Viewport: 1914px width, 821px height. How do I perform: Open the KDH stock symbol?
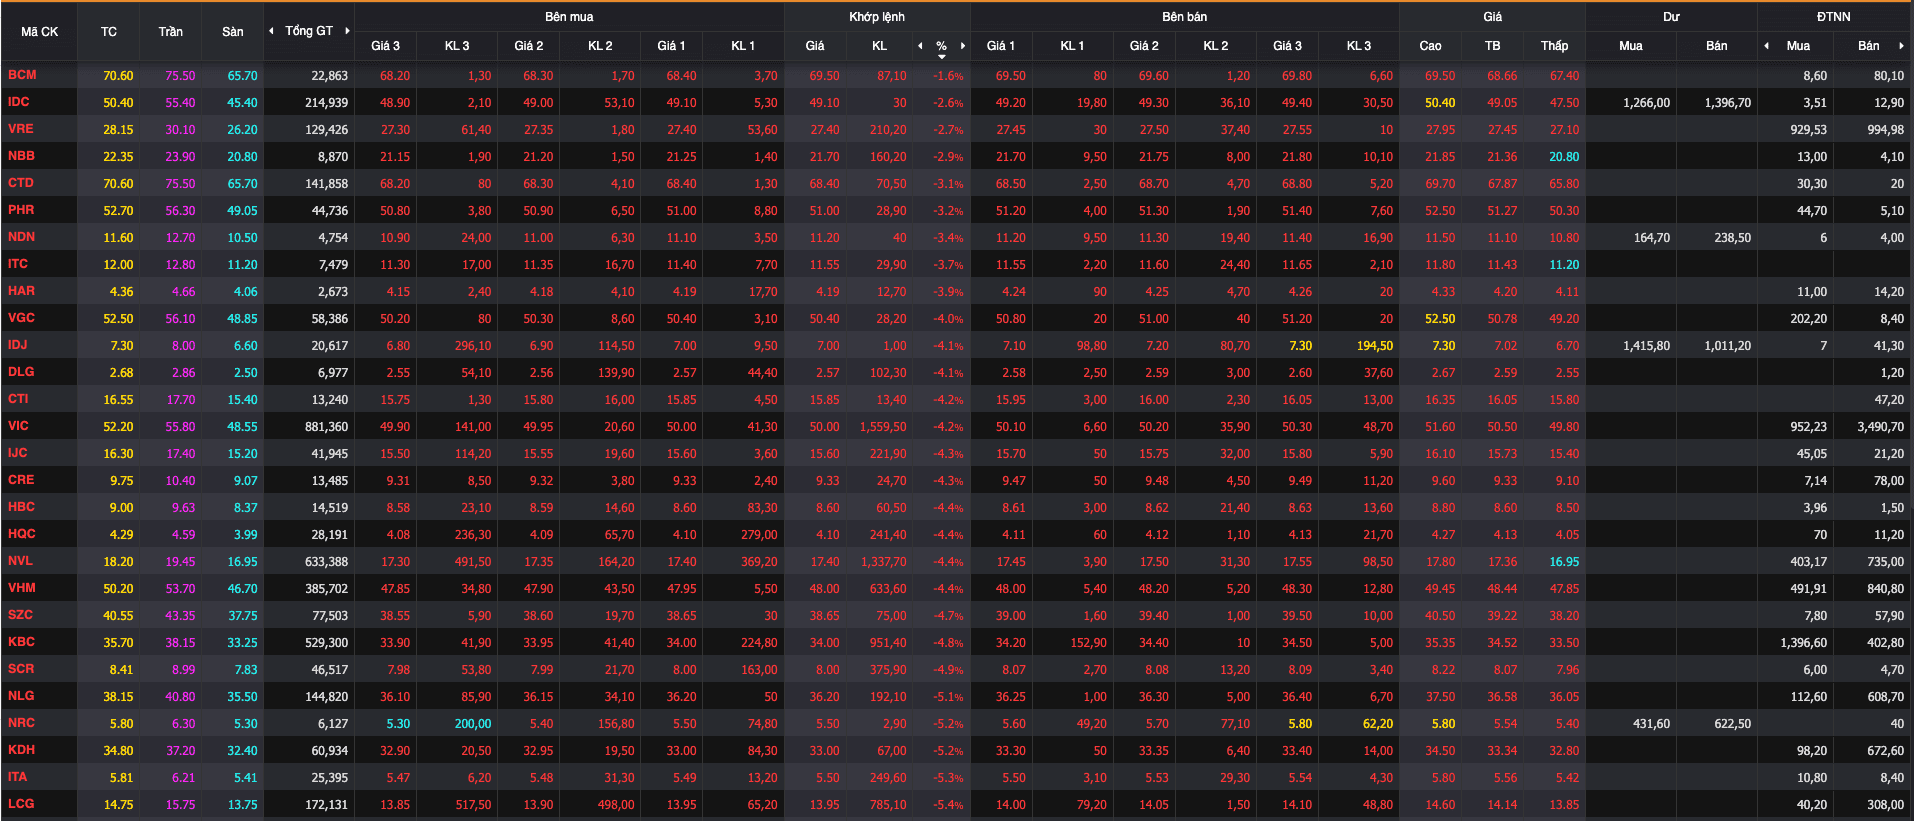[x=21, y=750]
